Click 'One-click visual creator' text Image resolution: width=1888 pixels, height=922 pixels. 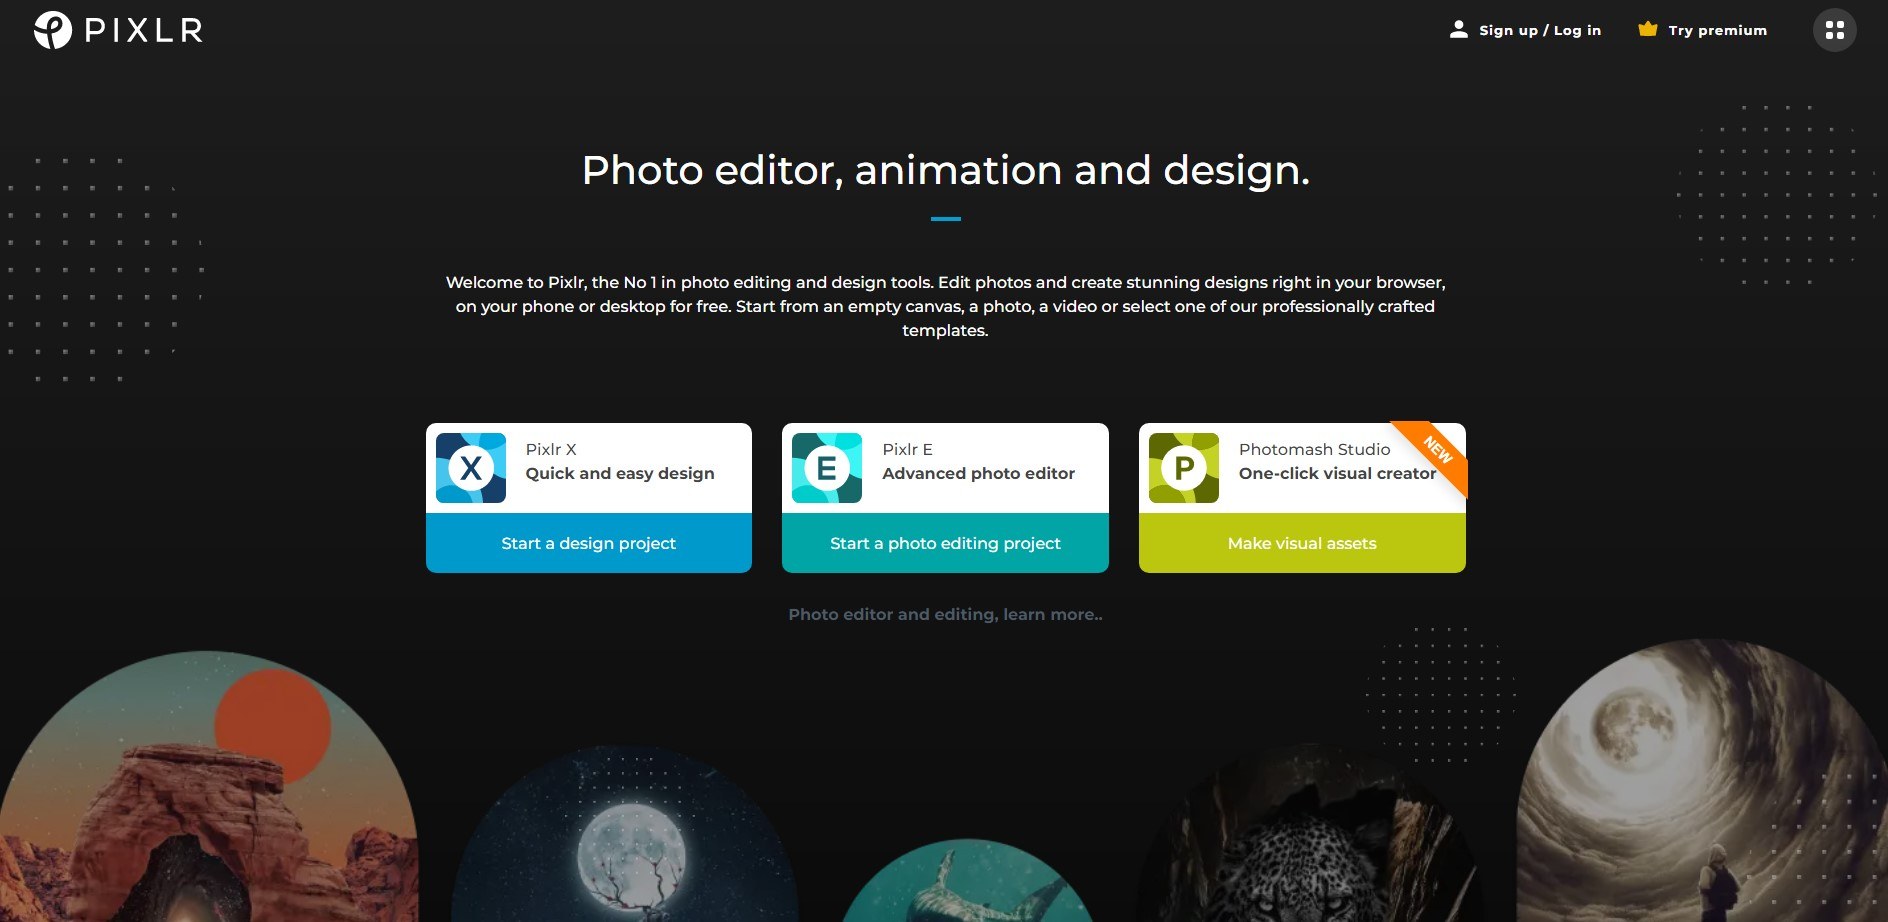coord(1337,473)
